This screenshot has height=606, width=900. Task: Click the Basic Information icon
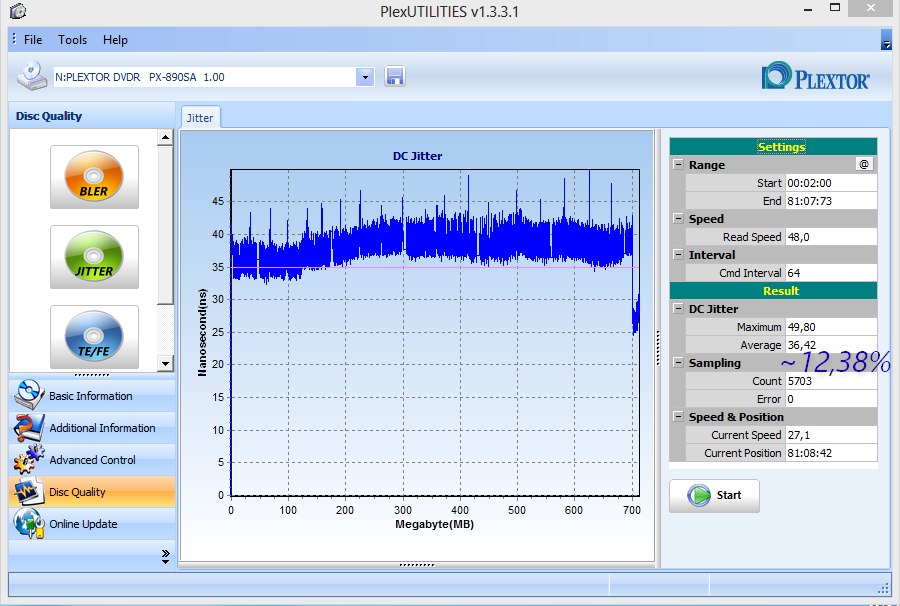[x=29, y=395]
